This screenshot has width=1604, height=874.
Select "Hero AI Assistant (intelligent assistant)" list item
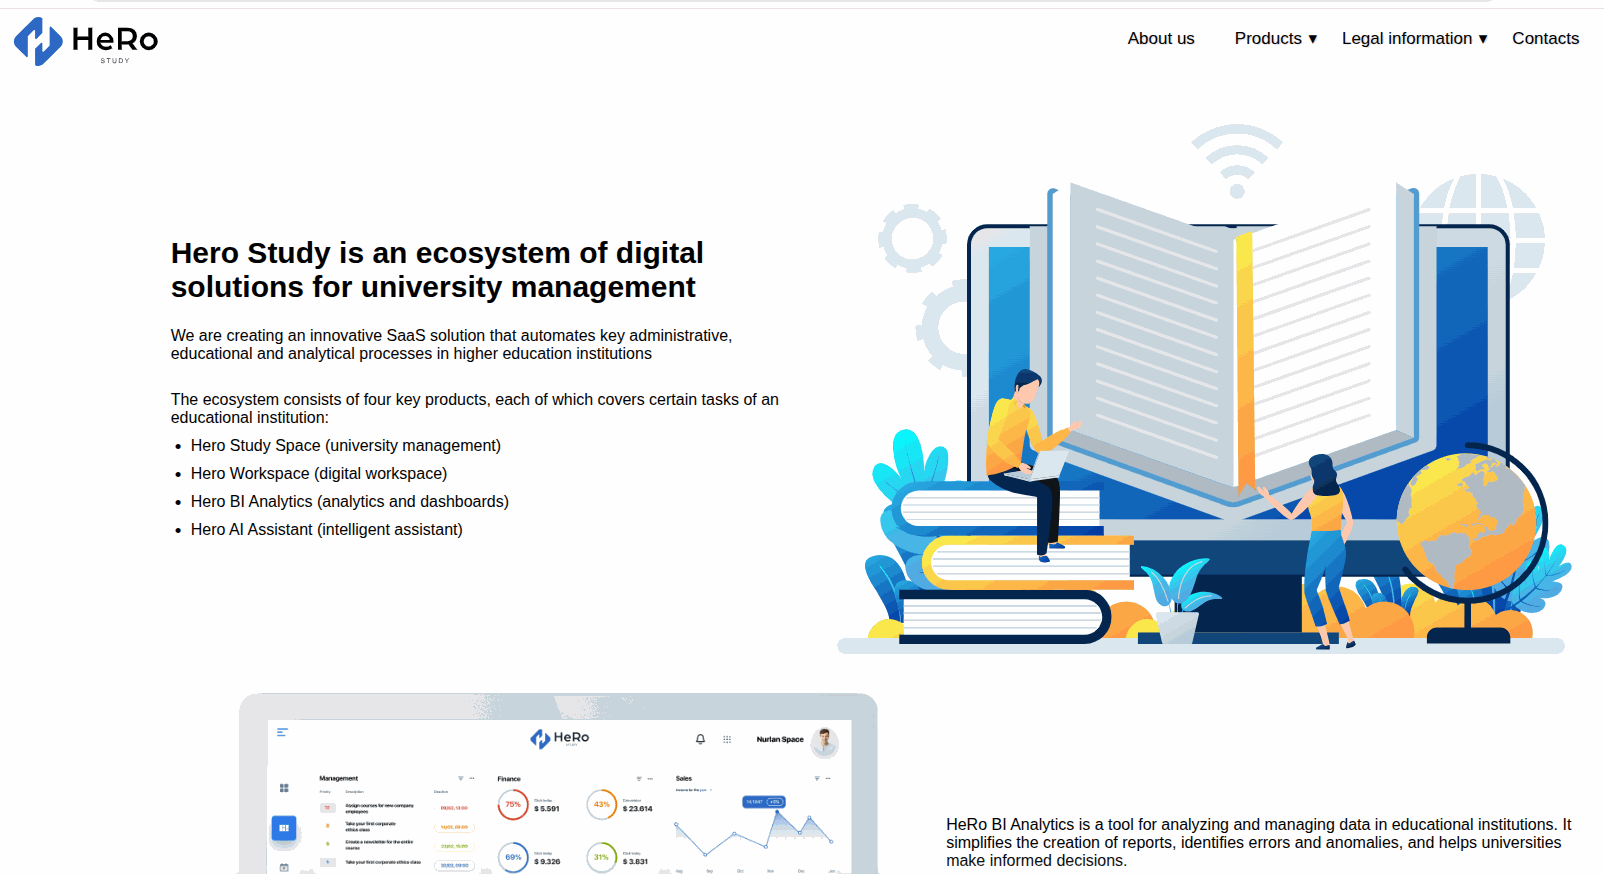pyautogui.click(x=327, y=530)
